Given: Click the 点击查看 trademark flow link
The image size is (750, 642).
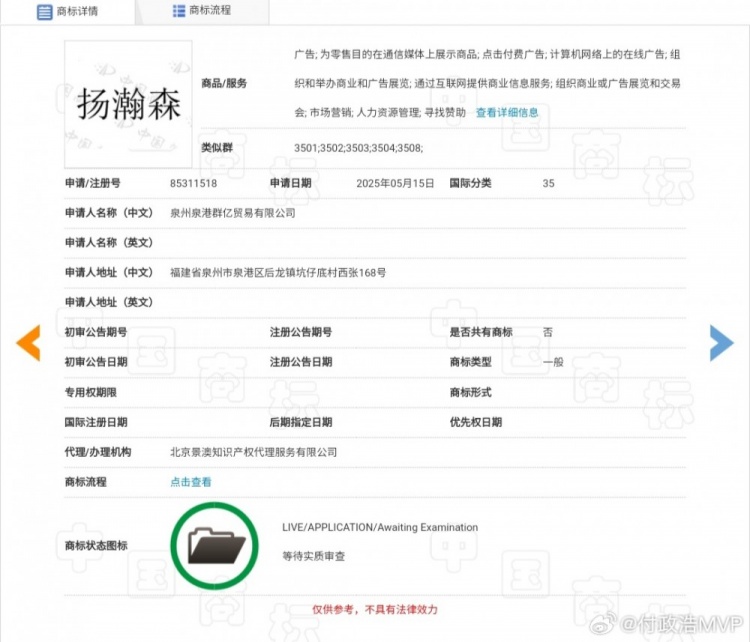Looking at the screenshot, I should pyautogui.click(x=191, y=482).
